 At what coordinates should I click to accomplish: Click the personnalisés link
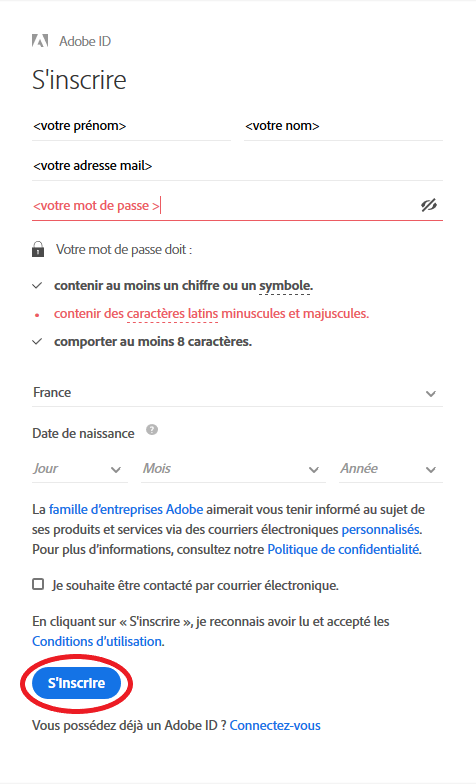pos(380,529)
